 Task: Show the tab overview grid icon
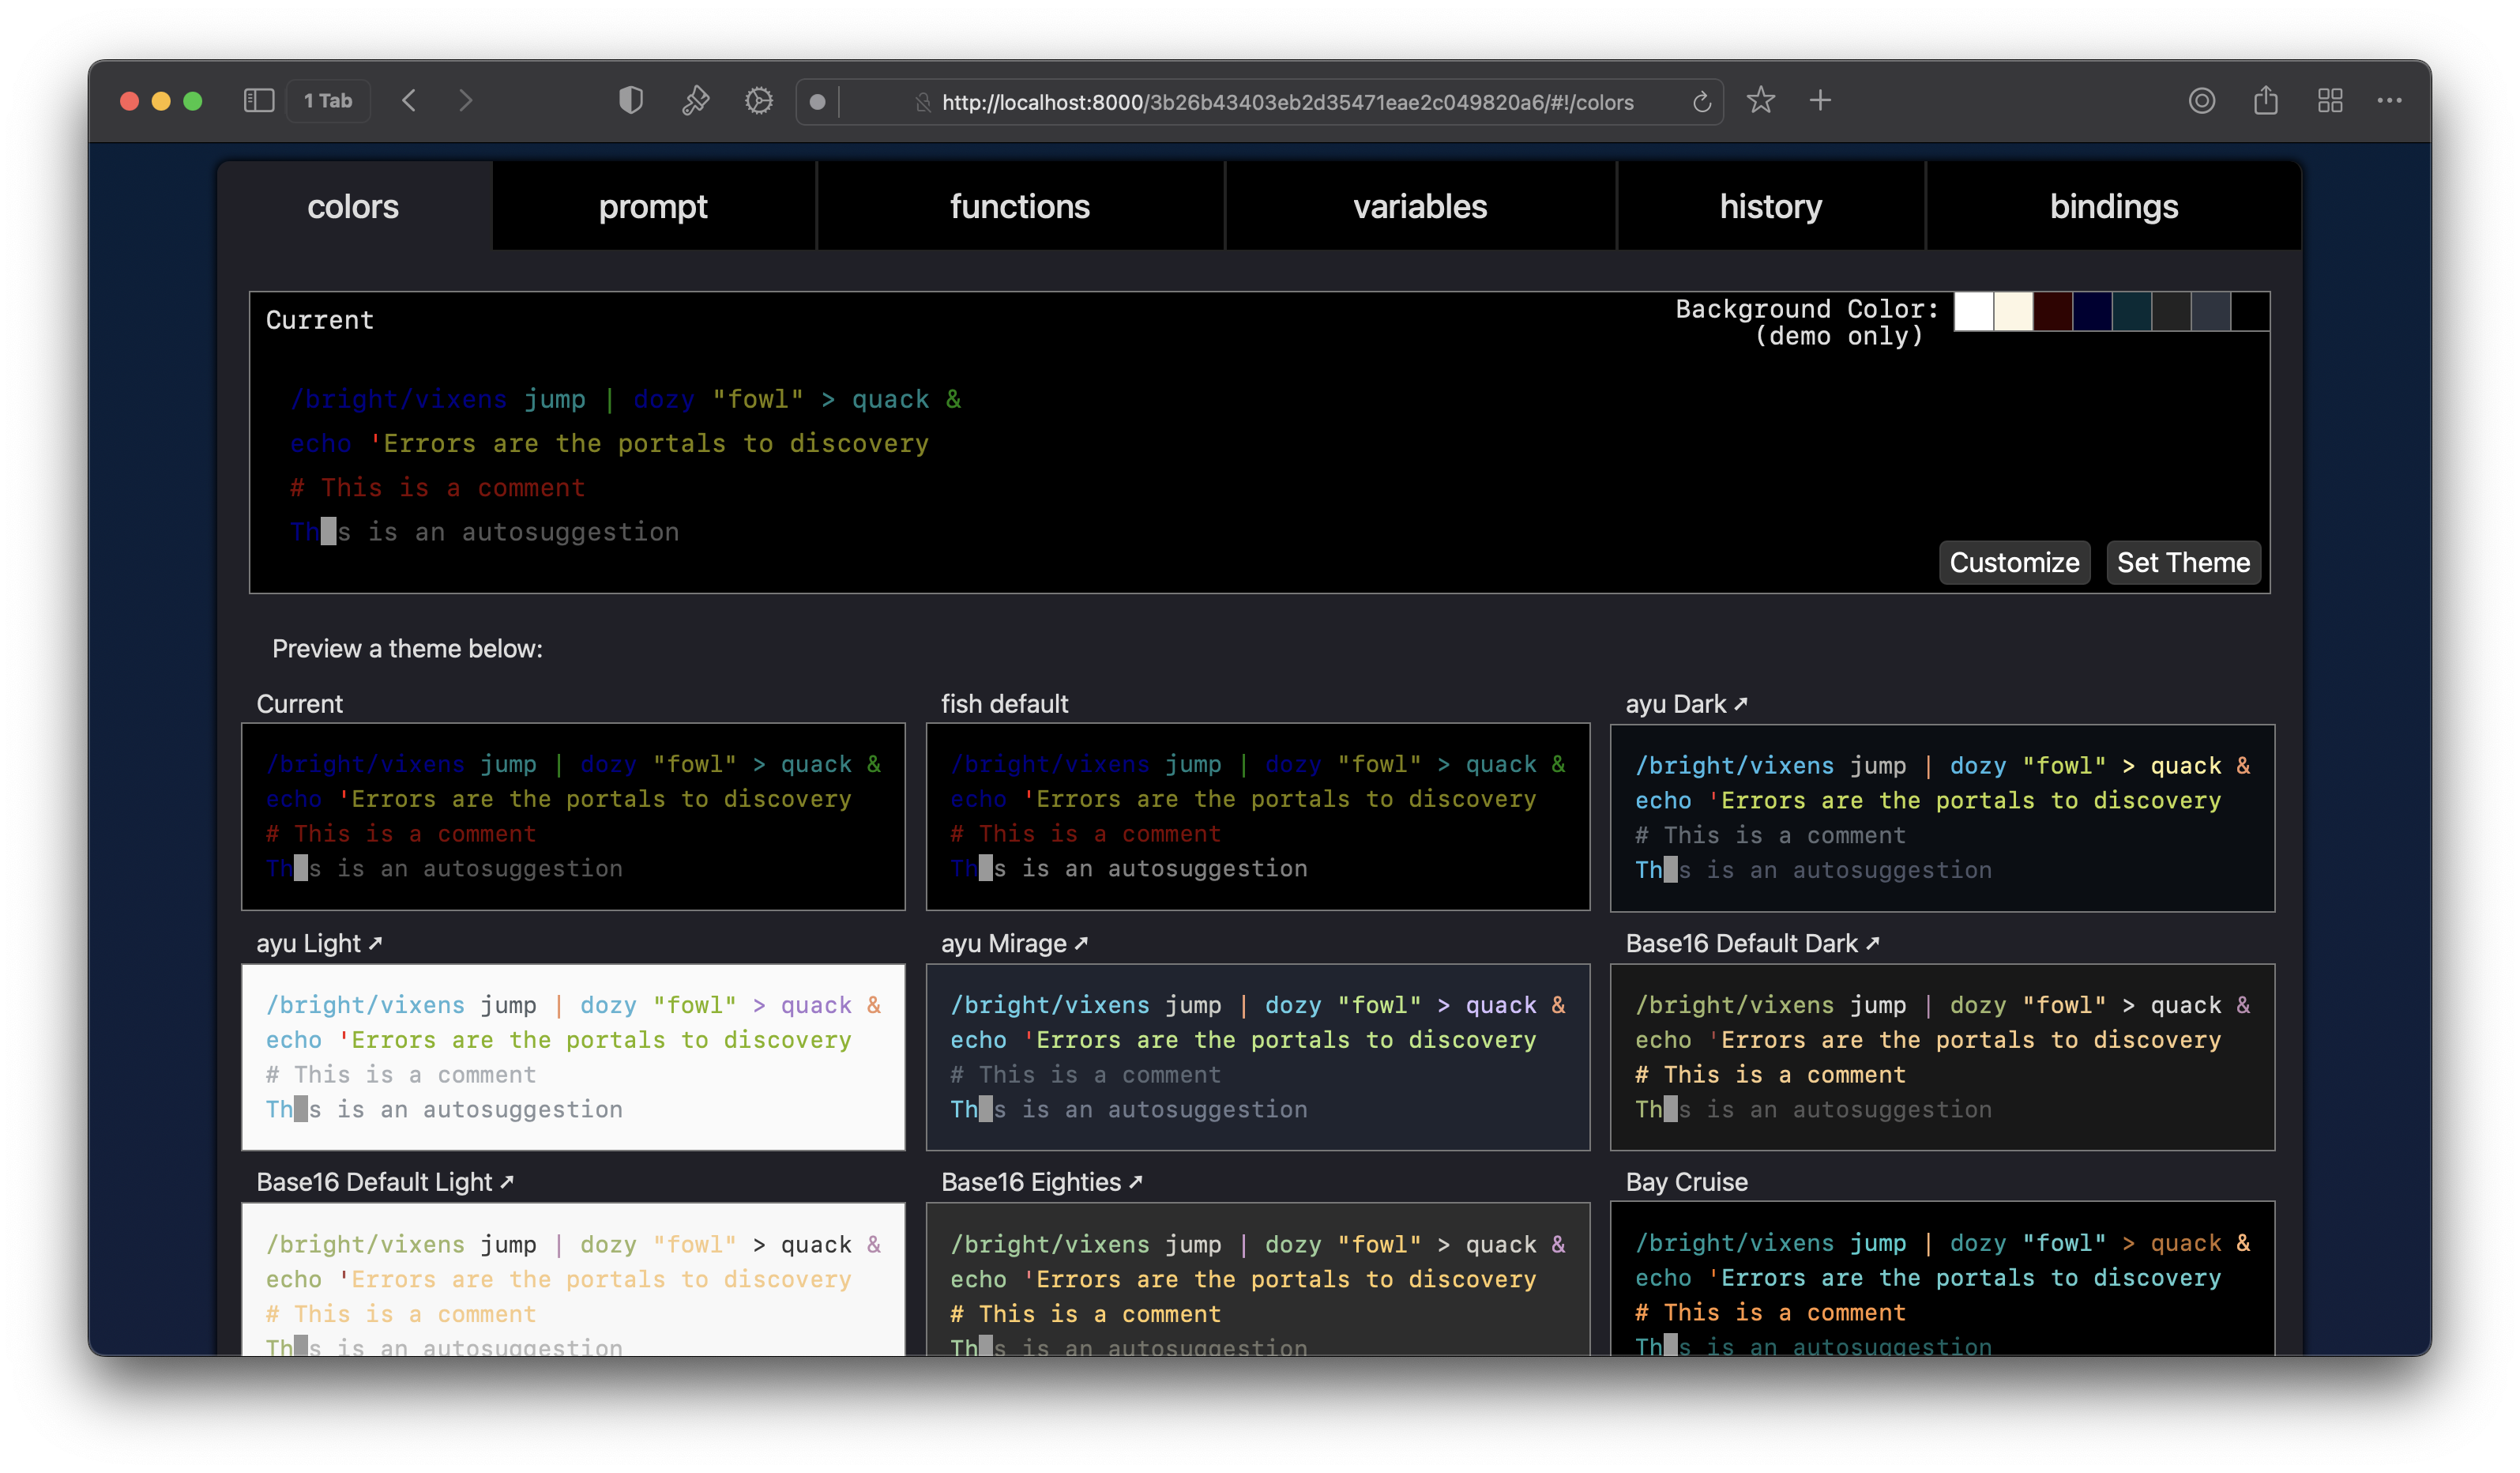(2330, 101)
